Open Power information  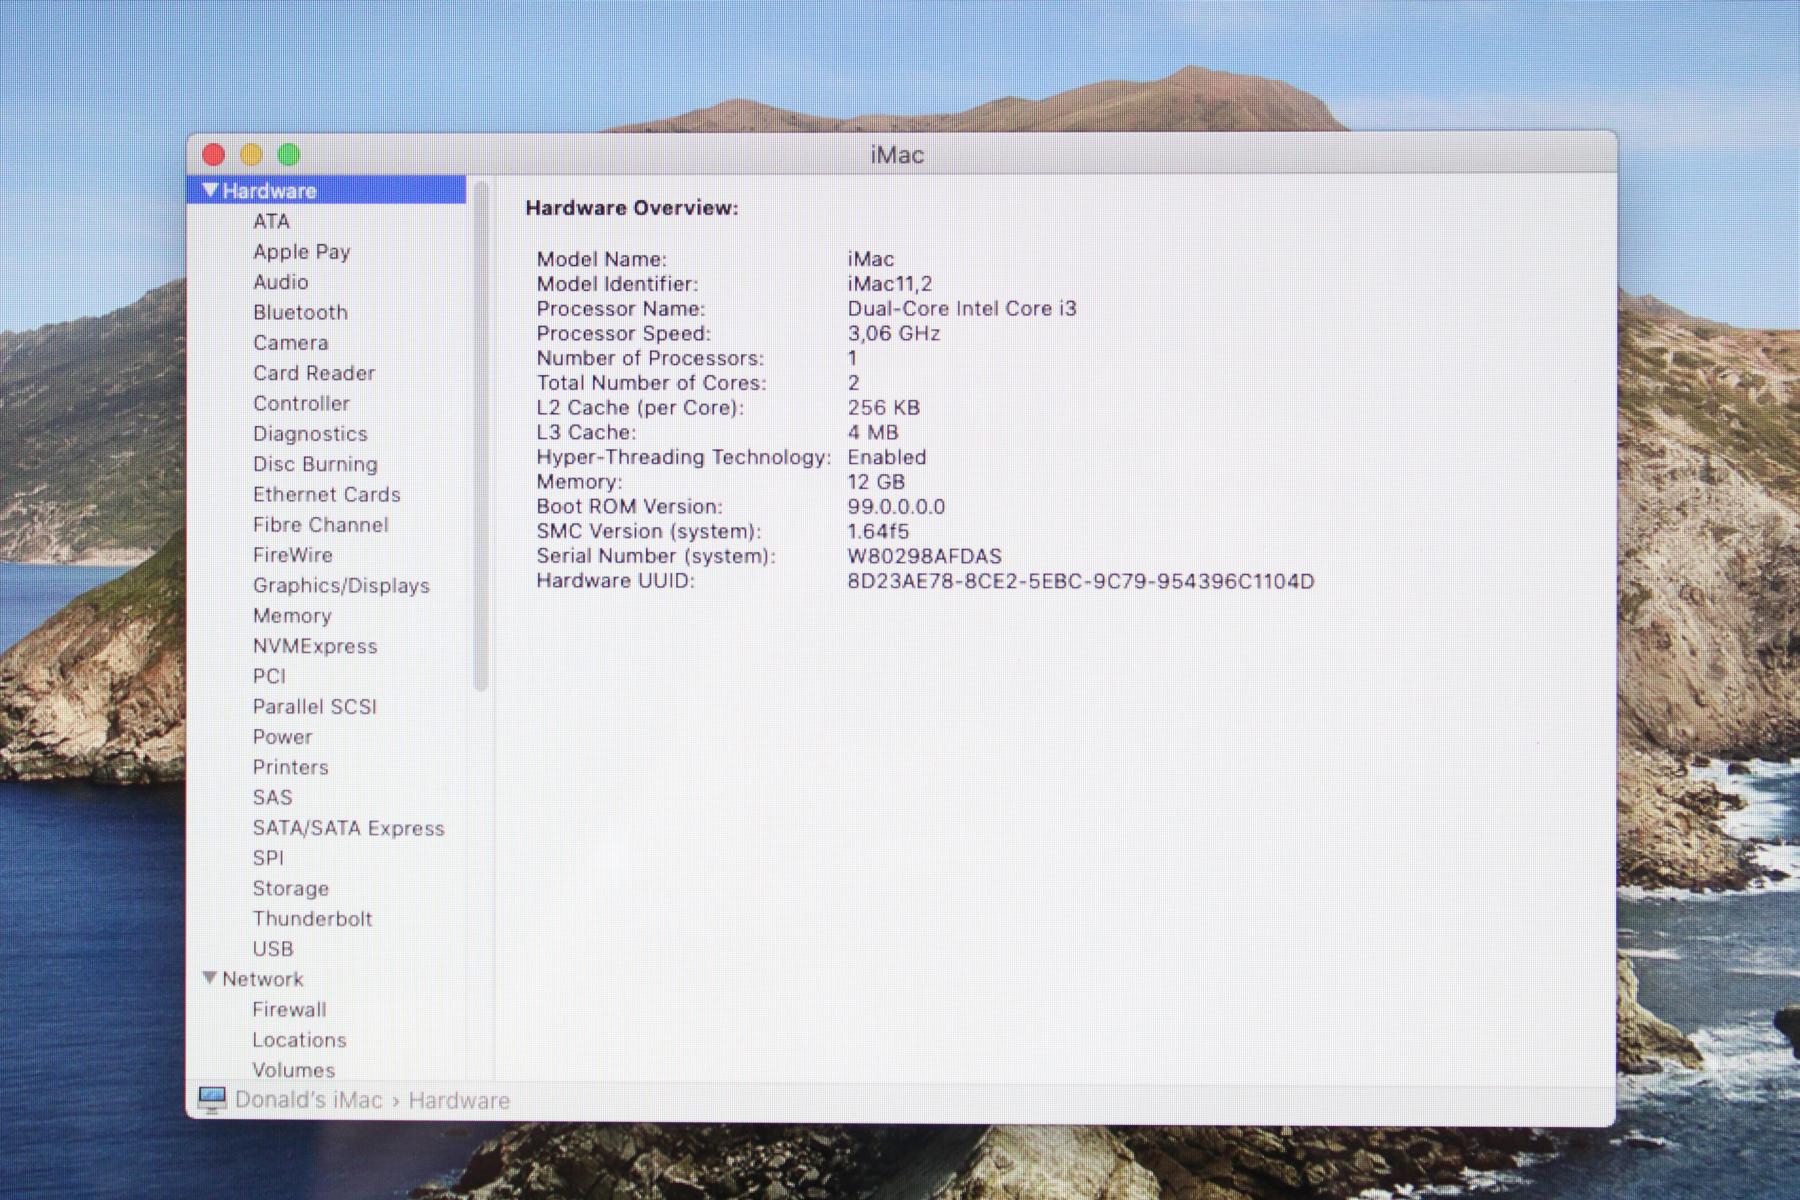click(282, 737)
